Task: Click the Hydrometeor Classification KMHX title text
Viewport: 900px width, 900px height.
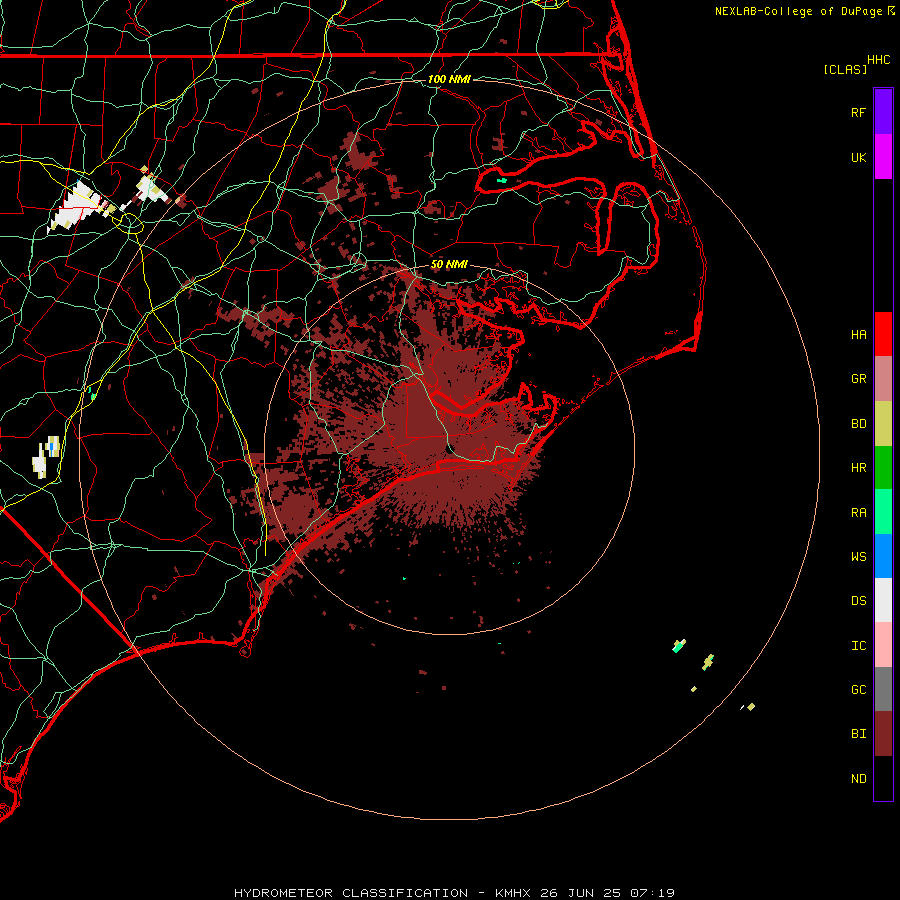Action: point(454,893)
